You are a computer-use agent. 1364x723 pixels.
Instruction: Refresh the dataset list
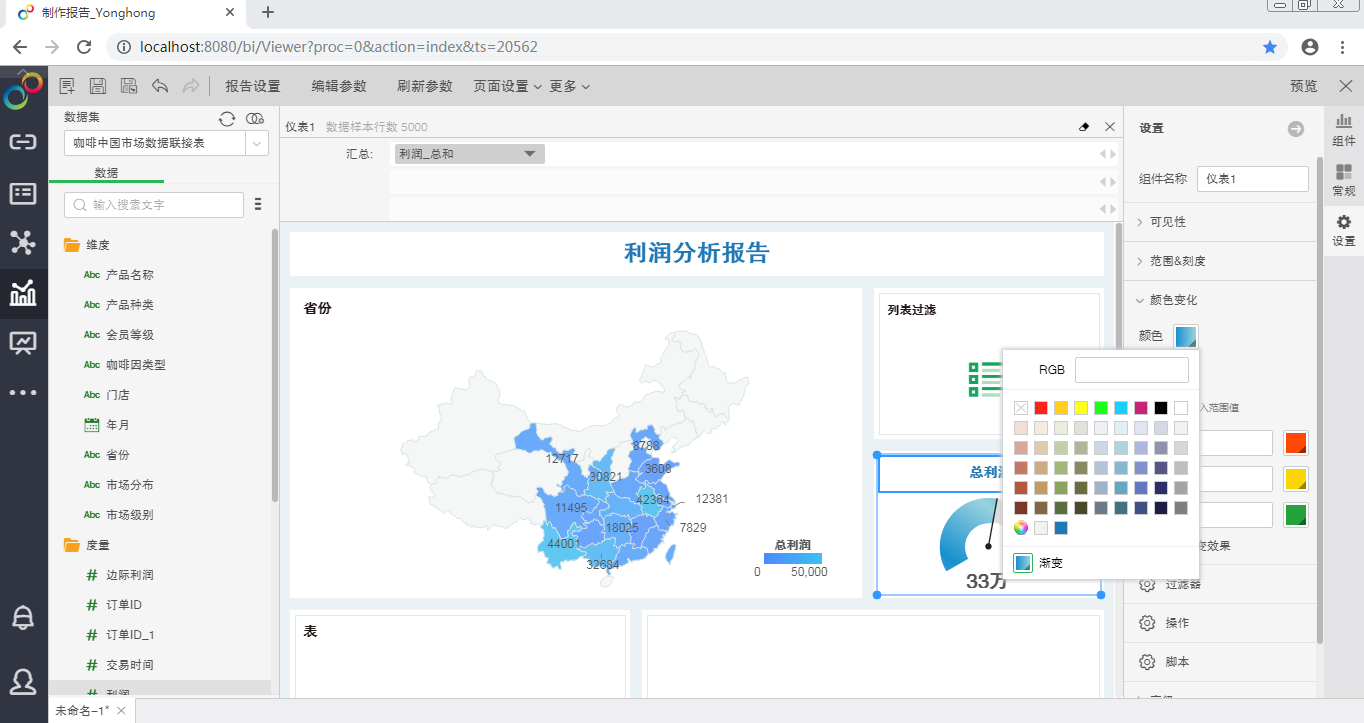(227, 118)
